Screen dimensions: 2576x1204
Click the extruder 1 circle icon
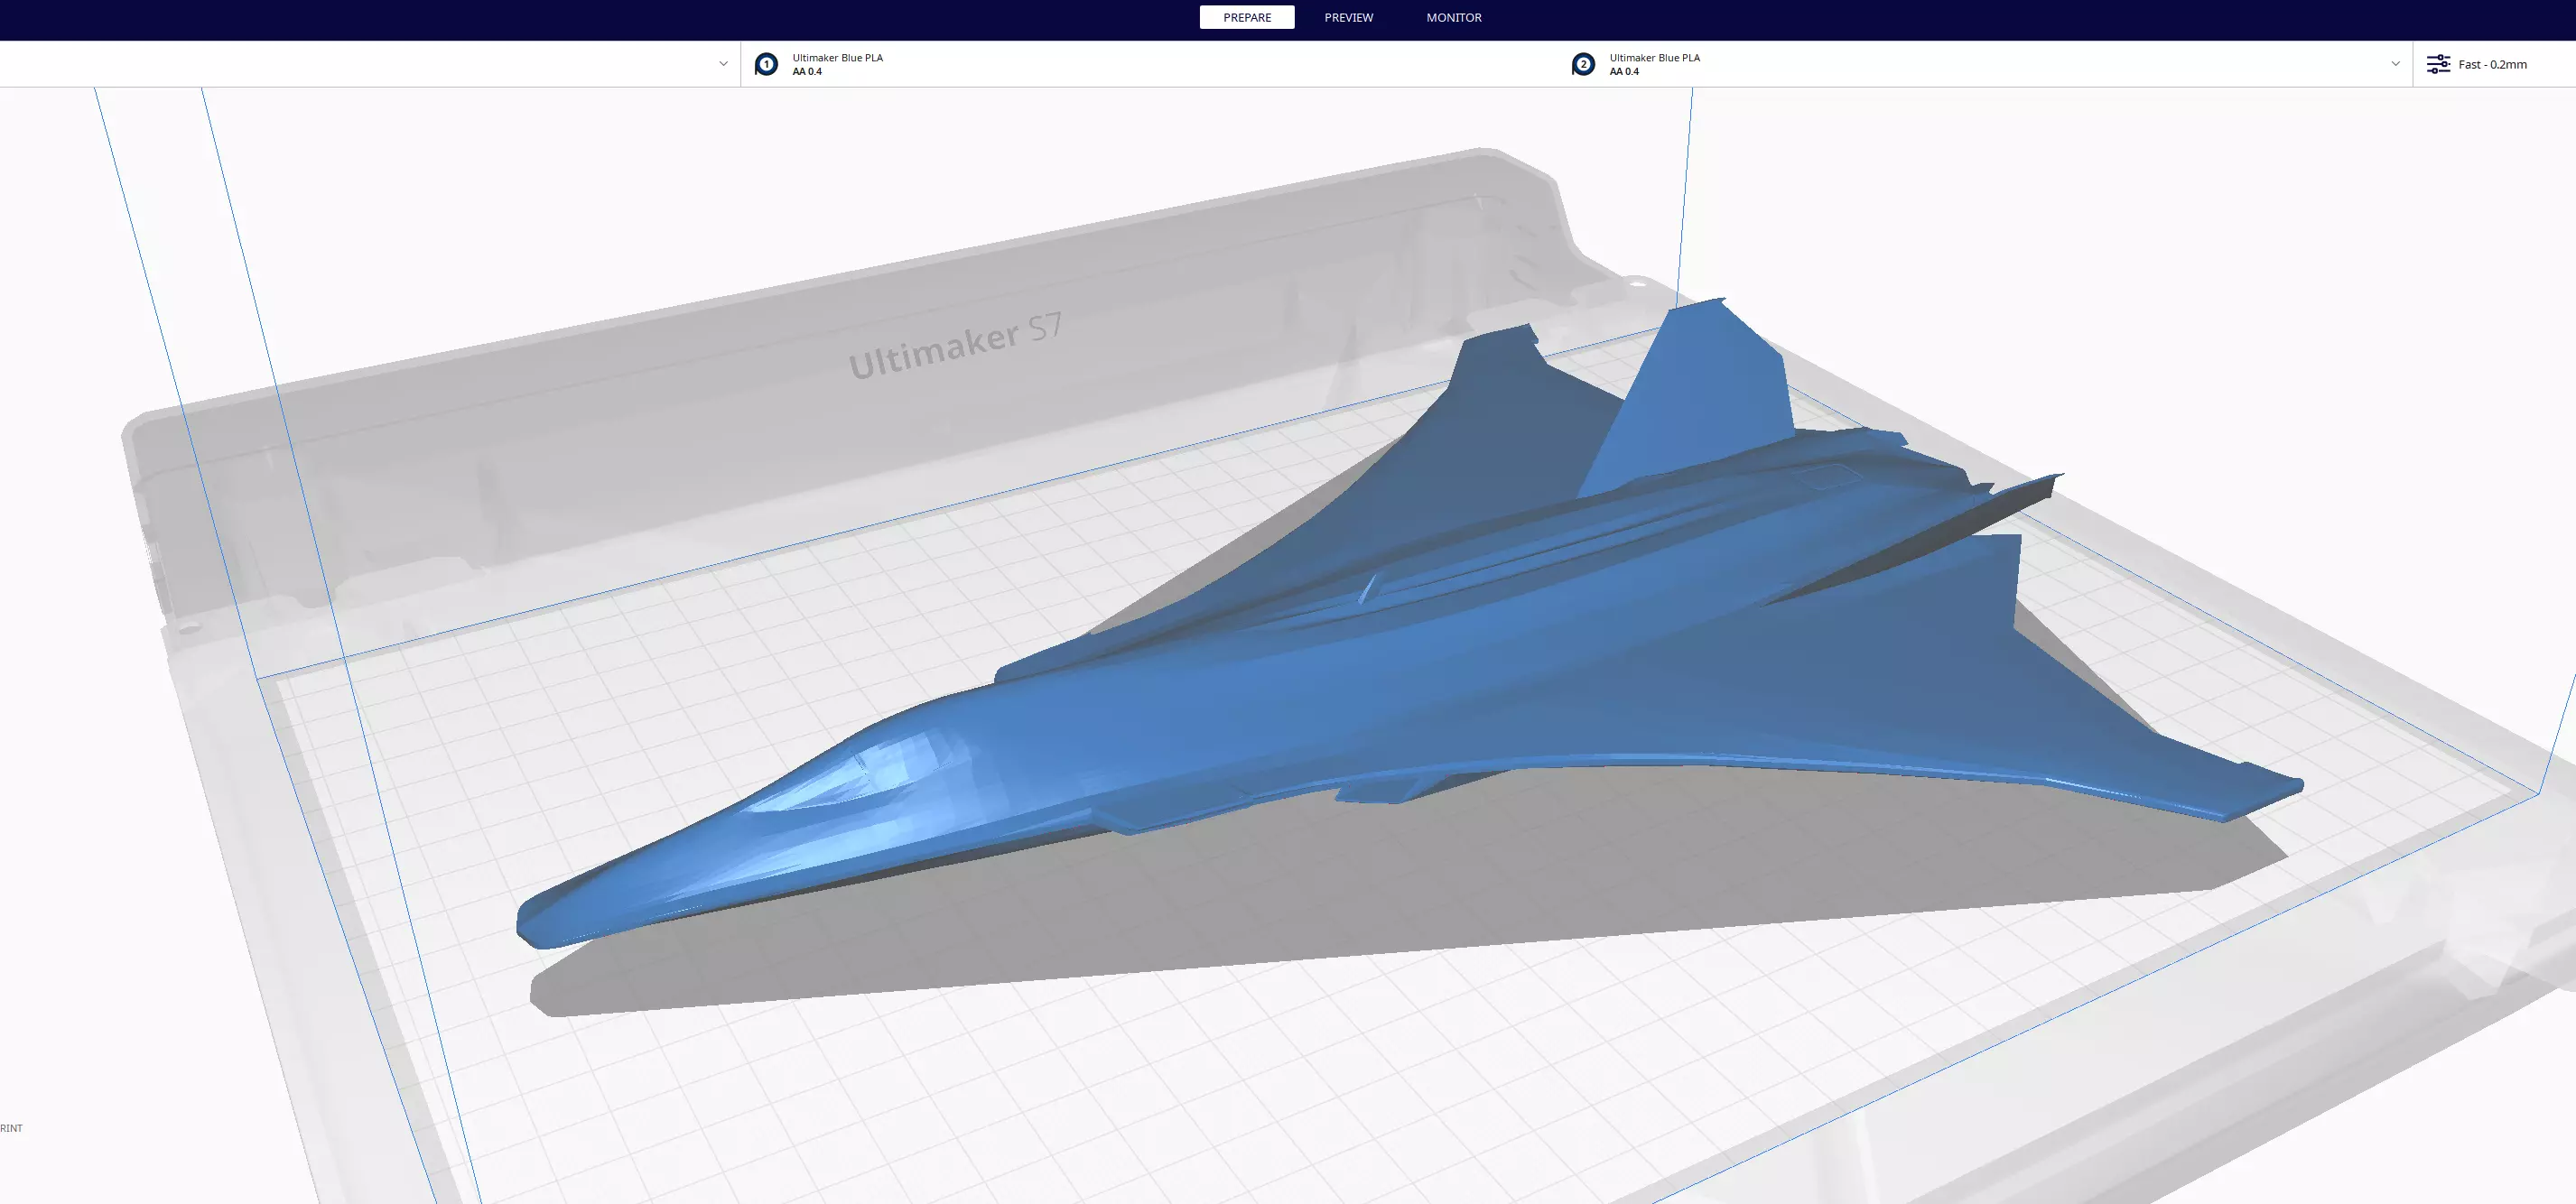pyautogui.click(x=766, y=64)
